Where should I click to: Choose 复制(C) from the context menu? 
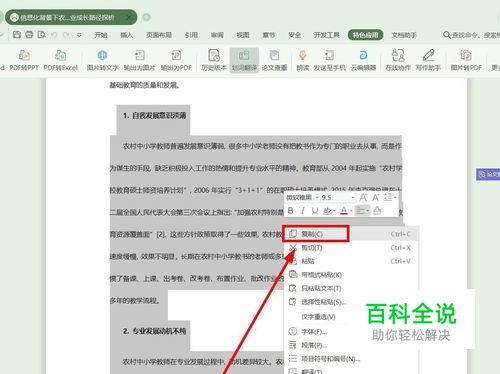pyautogui.click(x=350, y=234)
